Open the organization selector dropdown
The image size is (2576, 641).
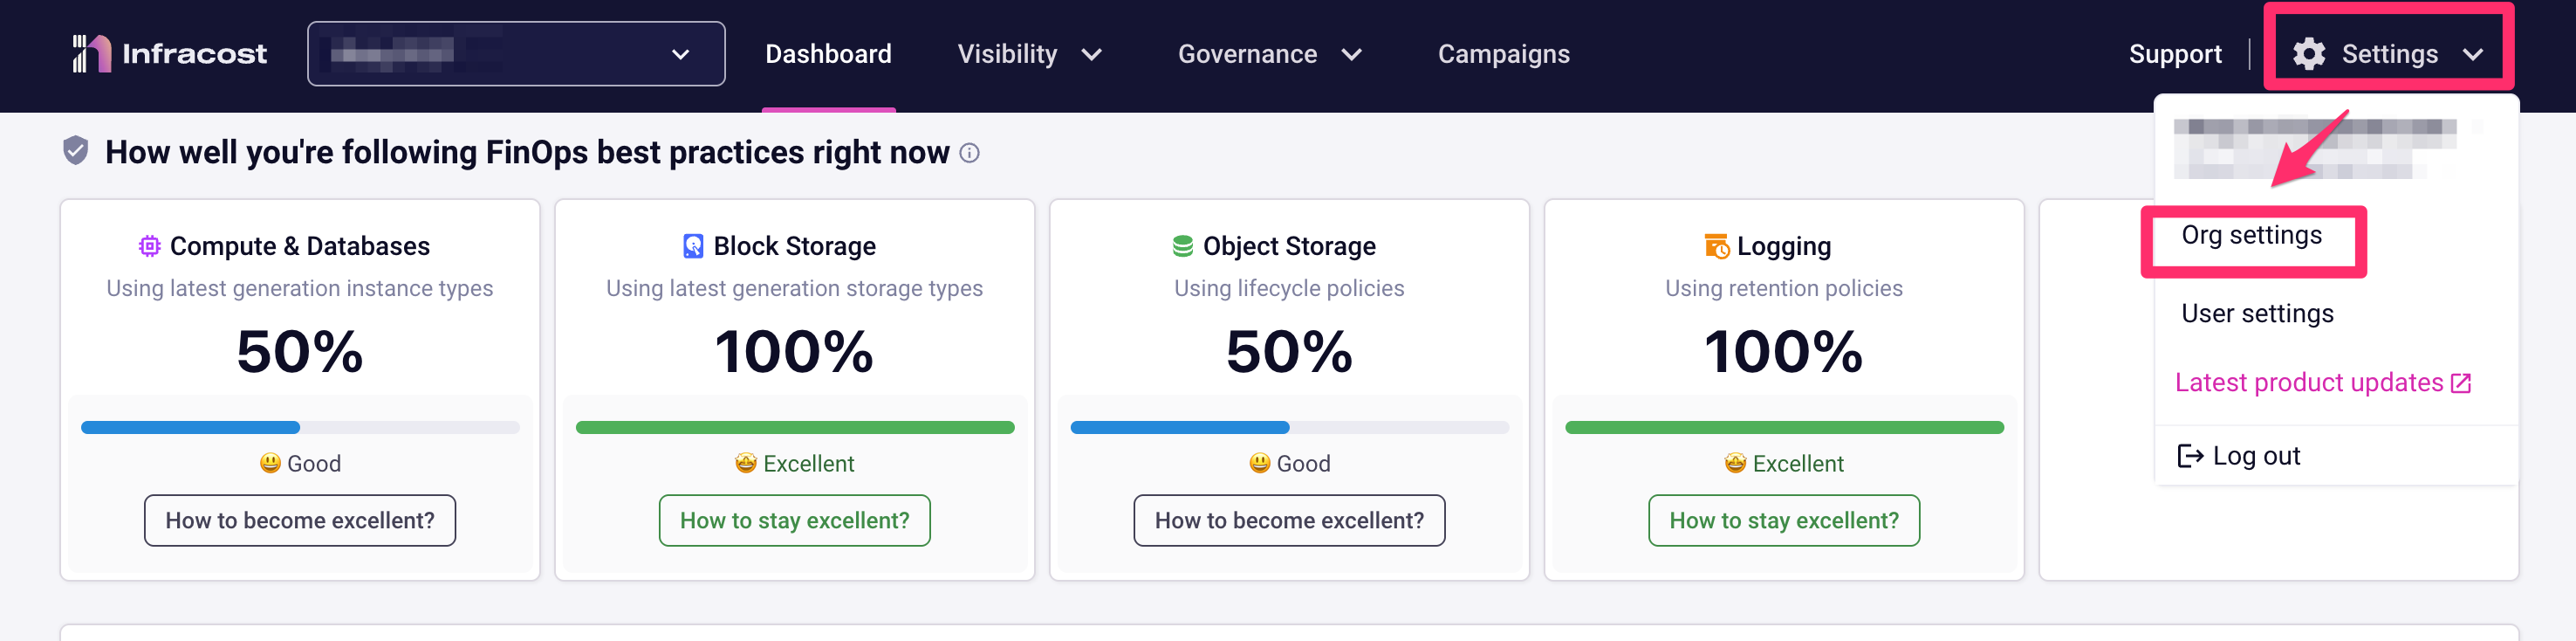tap(516, 54)
